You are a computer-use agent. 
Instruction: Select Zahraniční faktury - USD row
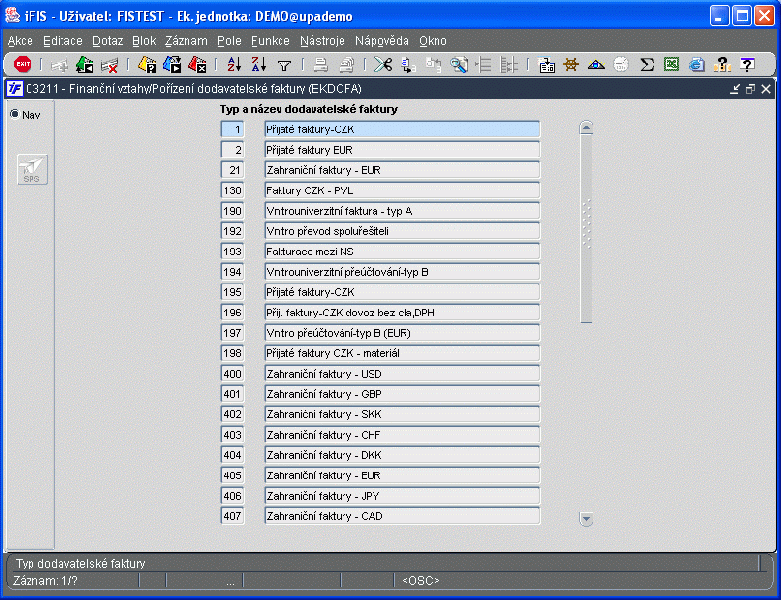coord(402,374)
